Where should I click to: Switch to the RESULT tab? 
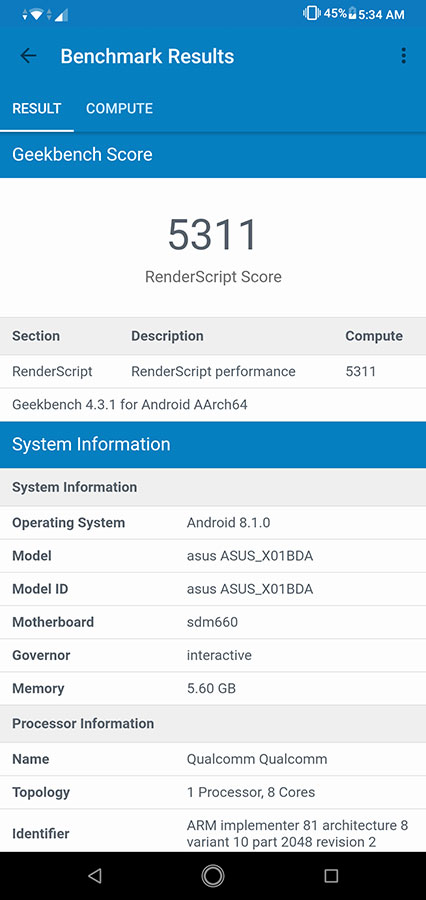(37, 108)
